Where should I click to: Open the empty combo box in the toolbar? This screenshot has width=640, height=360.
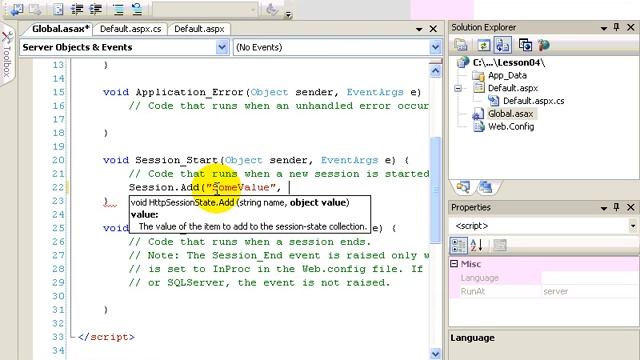pos(205,9)
